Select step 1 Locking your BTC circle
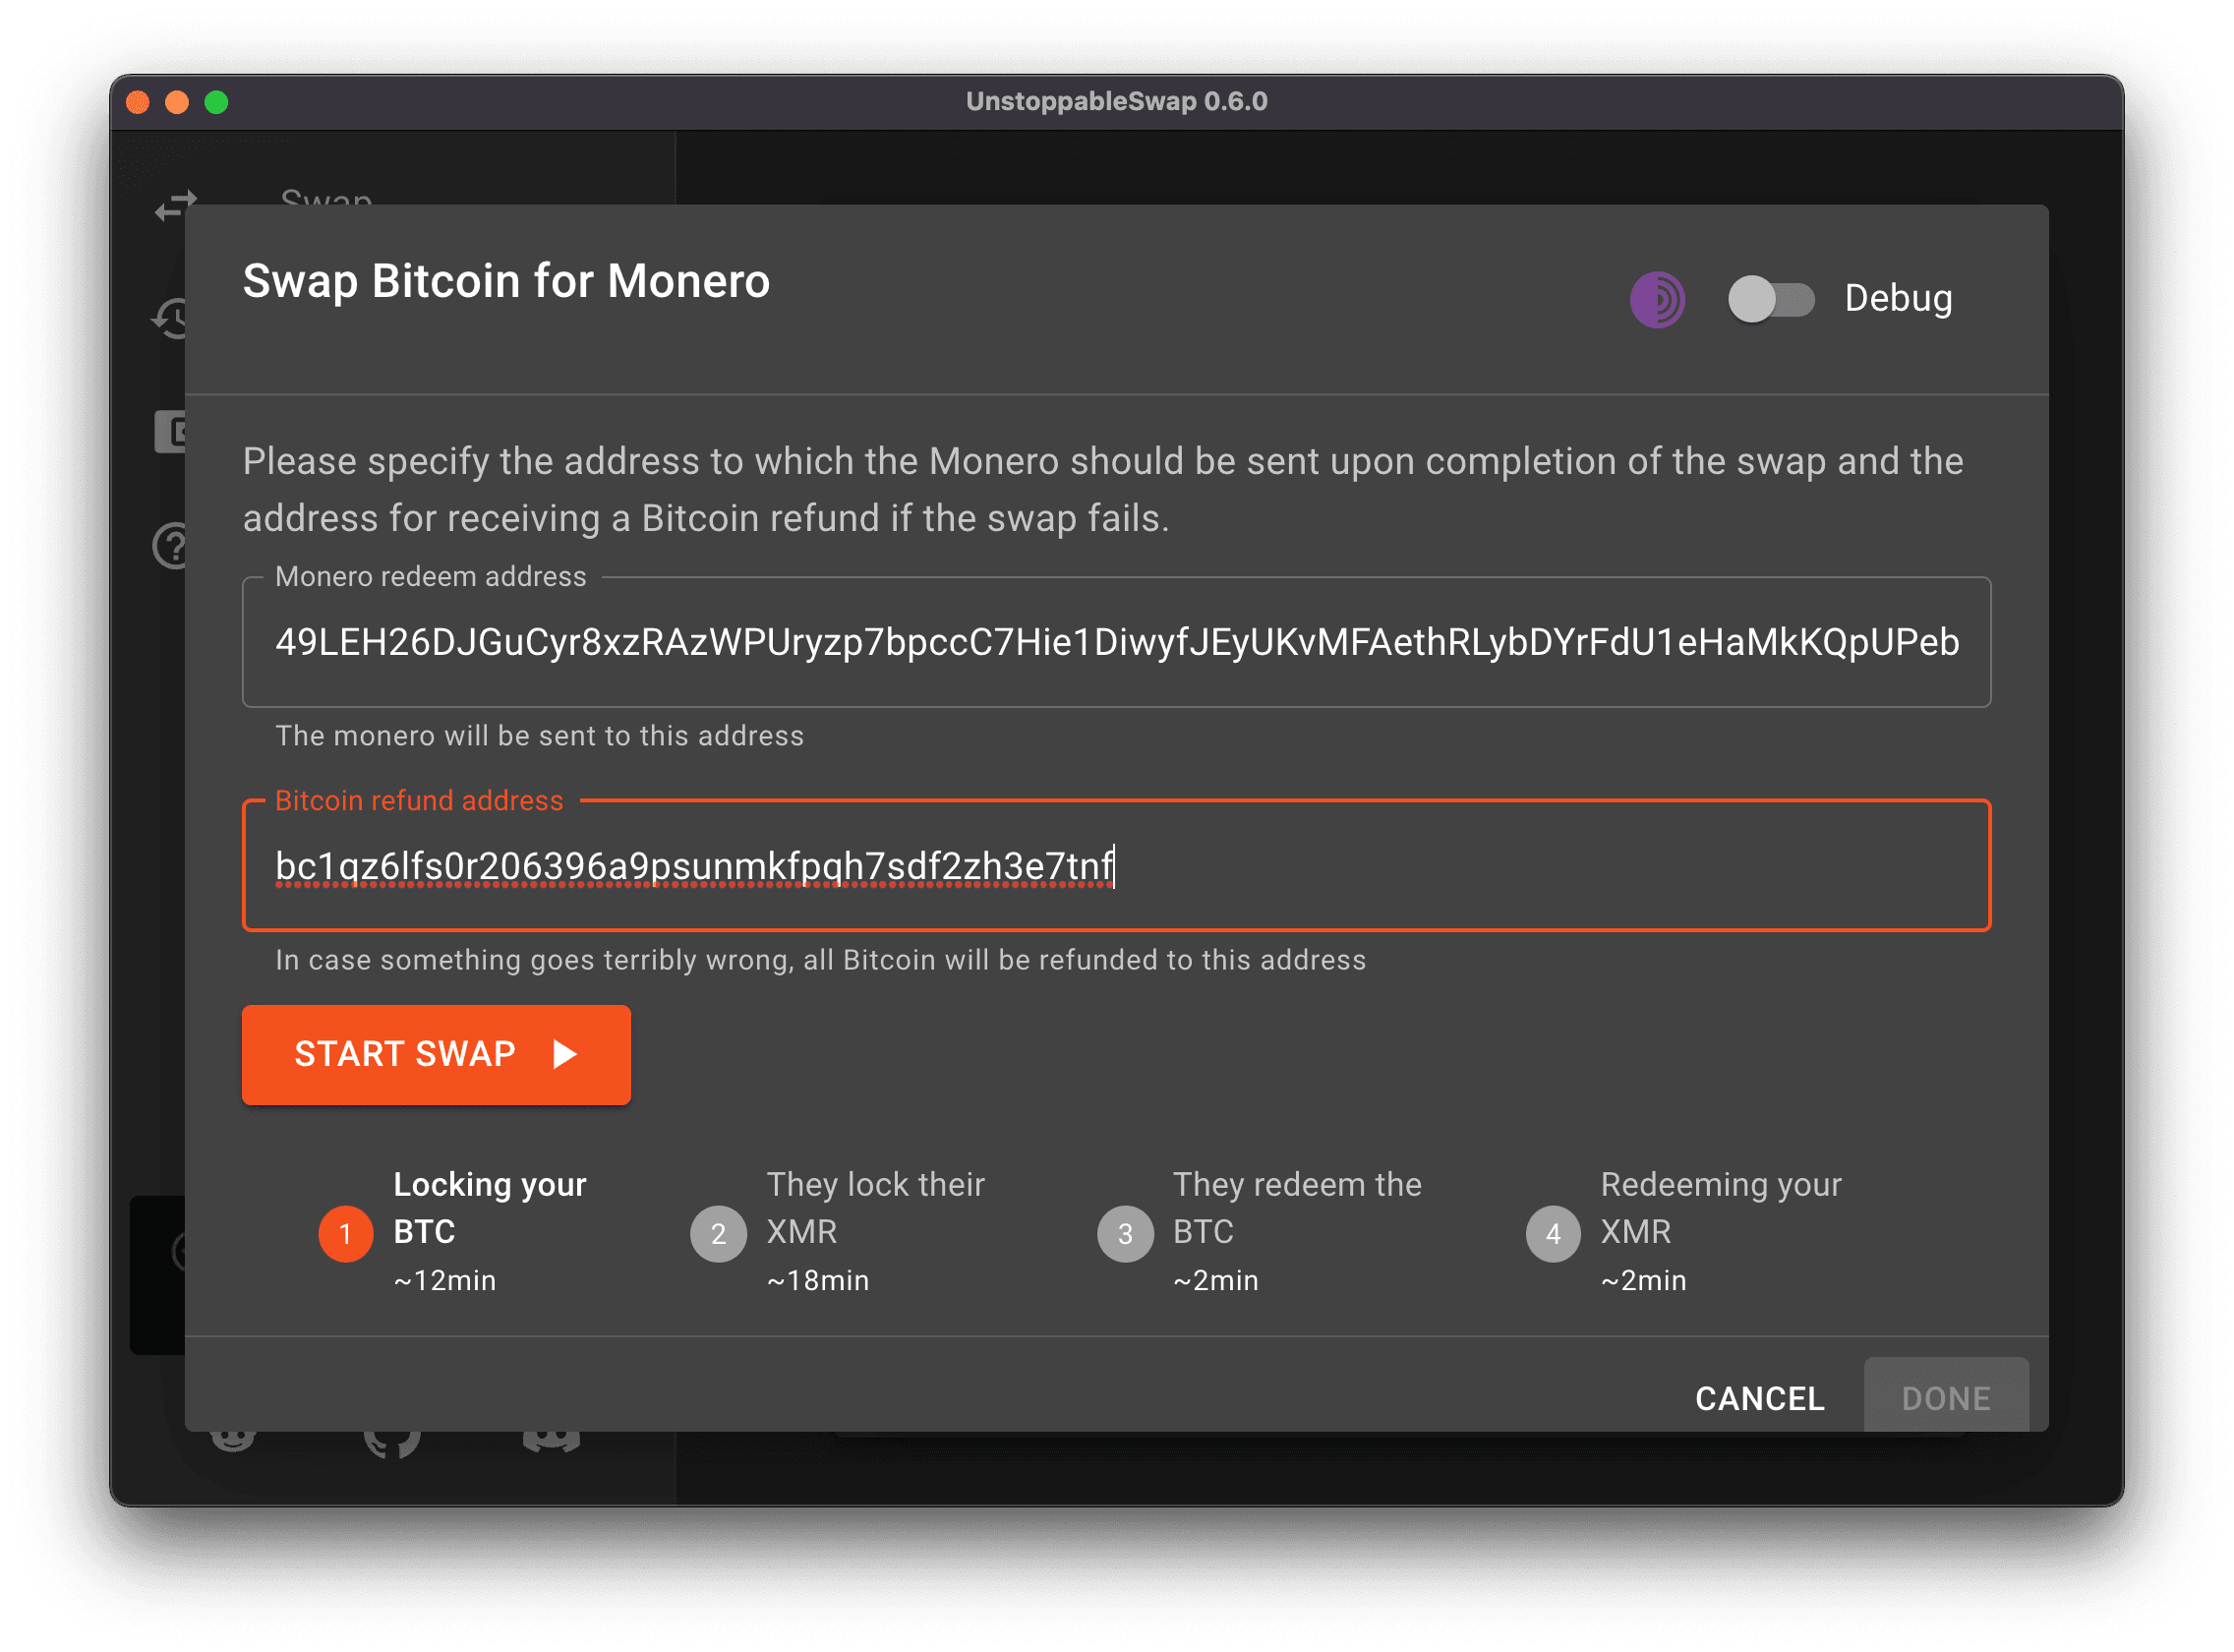Image resolution: width=2234 pixels, height=1652 pixels. (x=345, y=1234)
